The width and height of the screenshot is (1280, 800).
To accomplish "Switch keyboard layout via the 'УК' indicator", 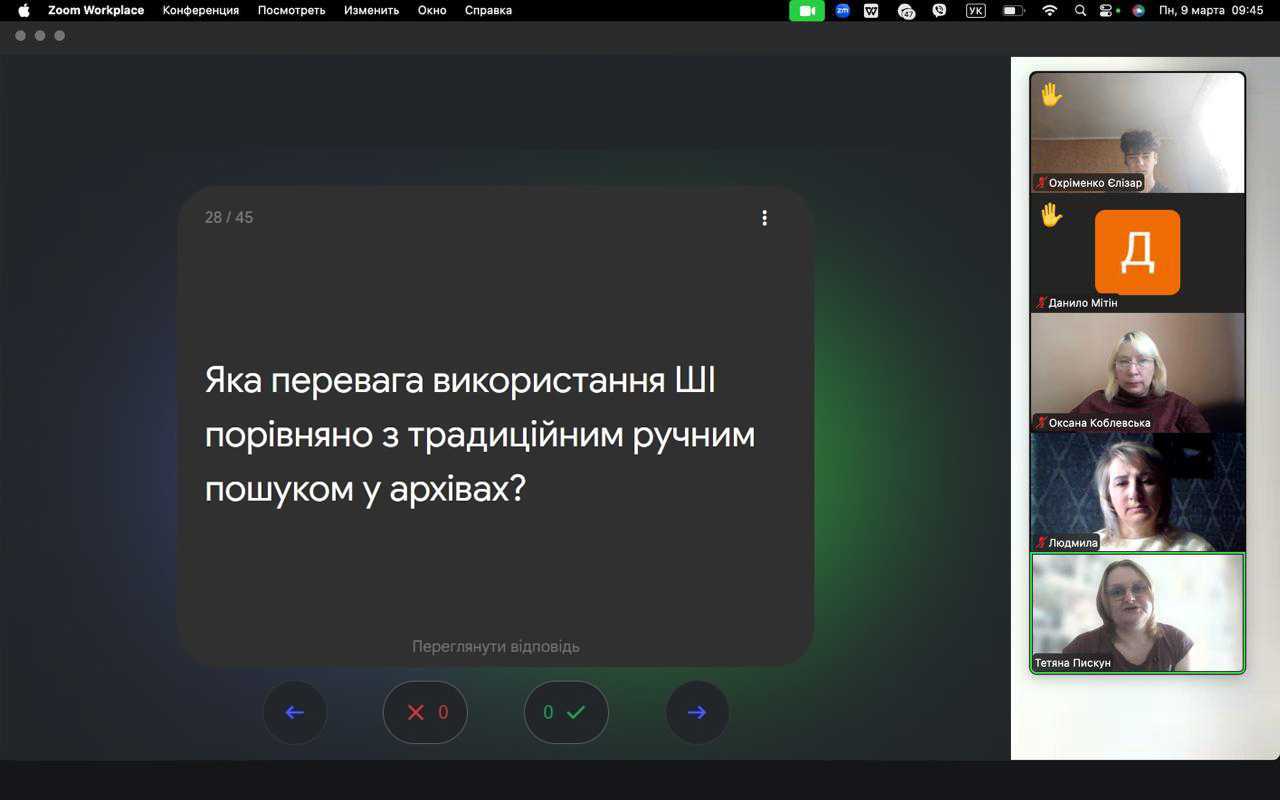I will [x=975, y=10].
